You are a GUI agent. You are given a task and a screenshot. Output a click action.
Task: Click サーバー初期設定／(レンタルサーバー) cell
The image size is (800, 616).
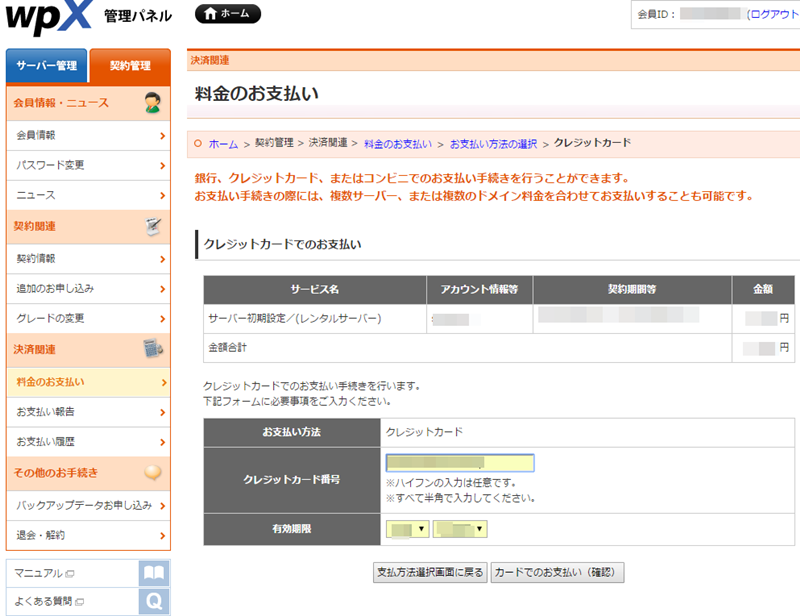[315, 318]
